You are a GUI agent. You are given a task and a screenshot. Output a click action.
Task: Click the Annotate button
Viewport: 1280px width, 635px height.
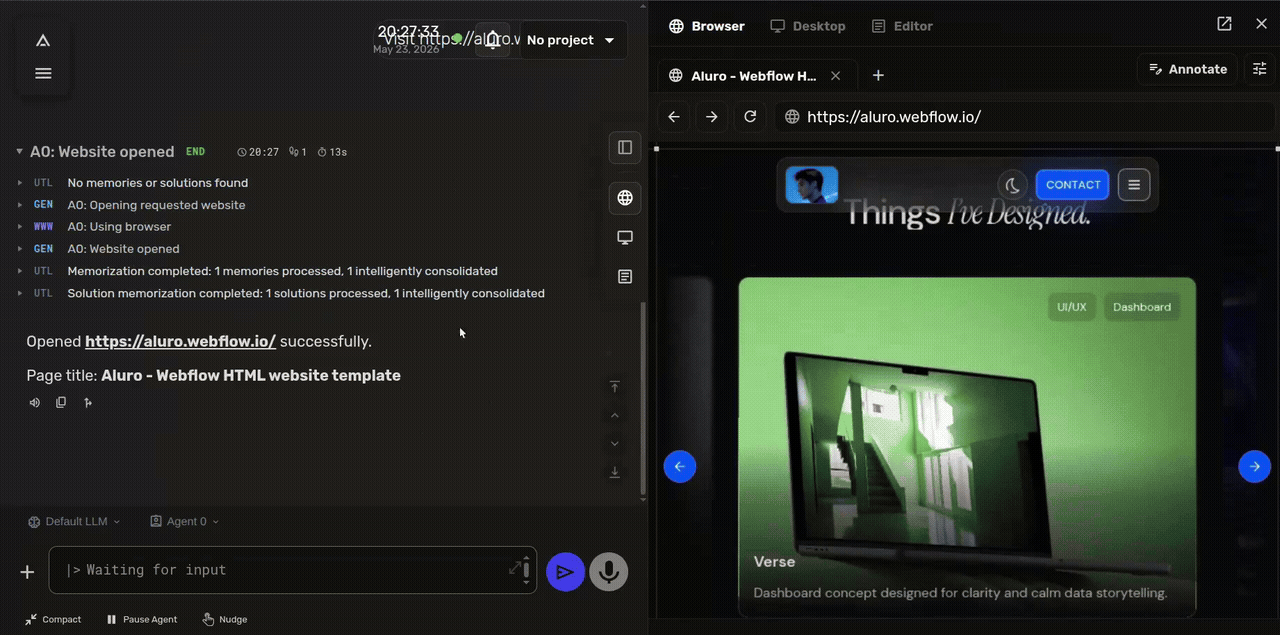tap(1188, 69)
